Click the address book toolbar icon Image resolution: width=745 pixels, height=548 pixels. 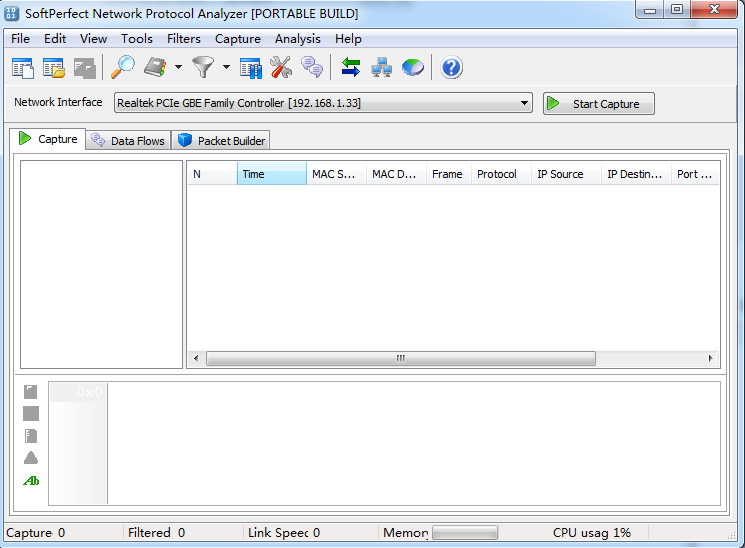point(155,67)
